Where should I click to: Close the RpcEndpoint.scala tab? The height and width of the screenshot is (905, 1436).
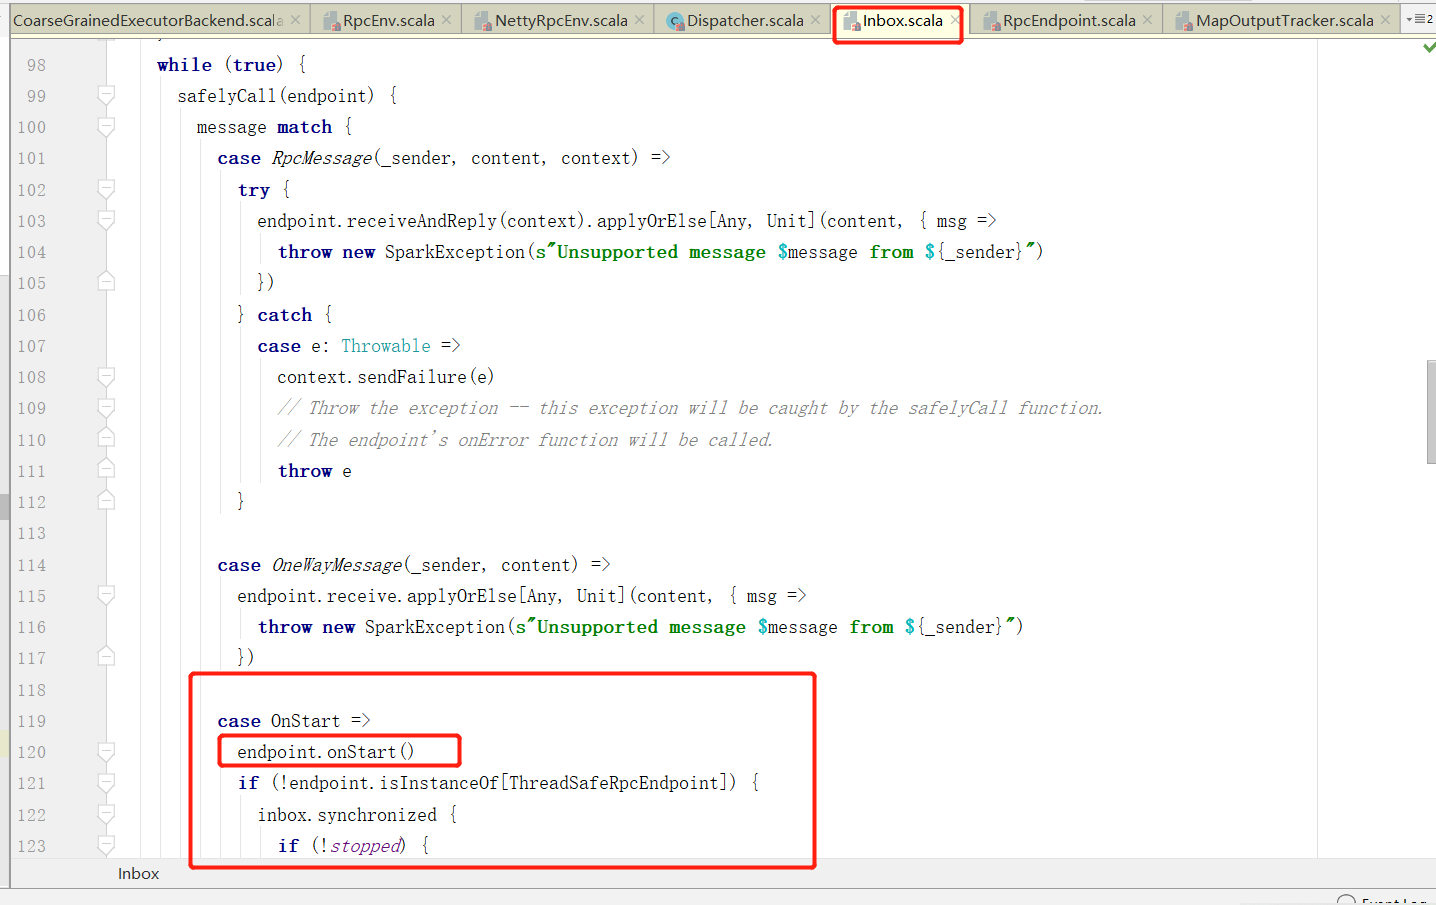tap(1148, 20)
